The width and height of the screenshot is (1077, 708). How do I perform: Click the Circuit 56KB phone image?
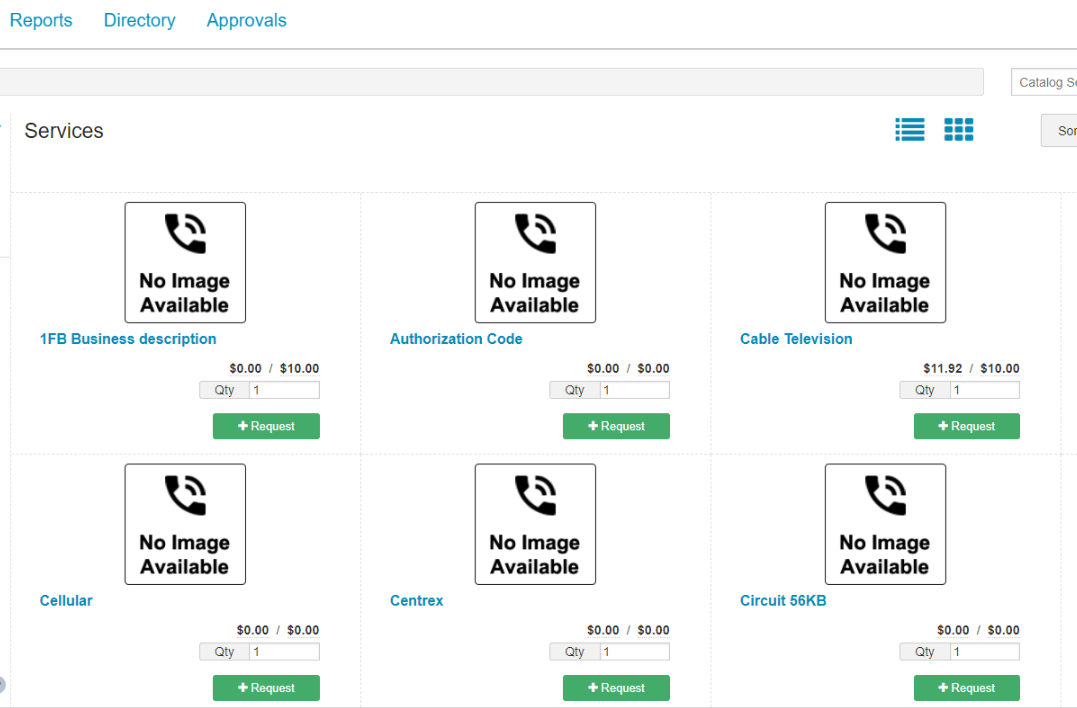coord(885,524)
